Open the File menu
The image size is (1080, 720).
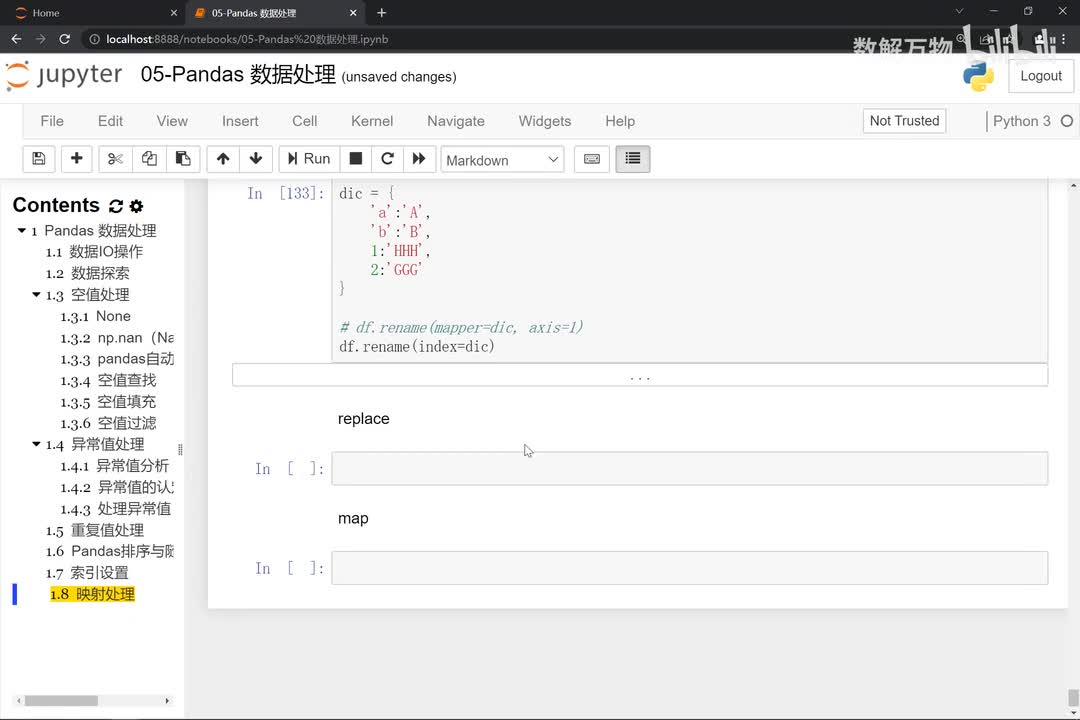coord(52,121)
